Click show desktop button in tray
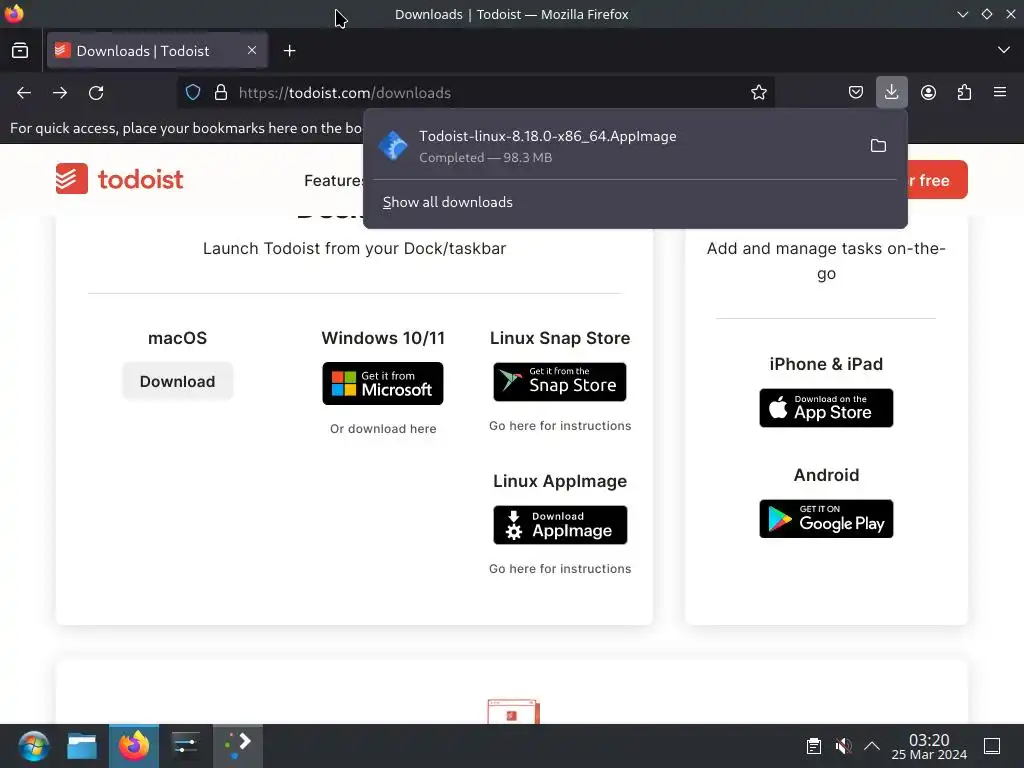 [x=993, y=746]
